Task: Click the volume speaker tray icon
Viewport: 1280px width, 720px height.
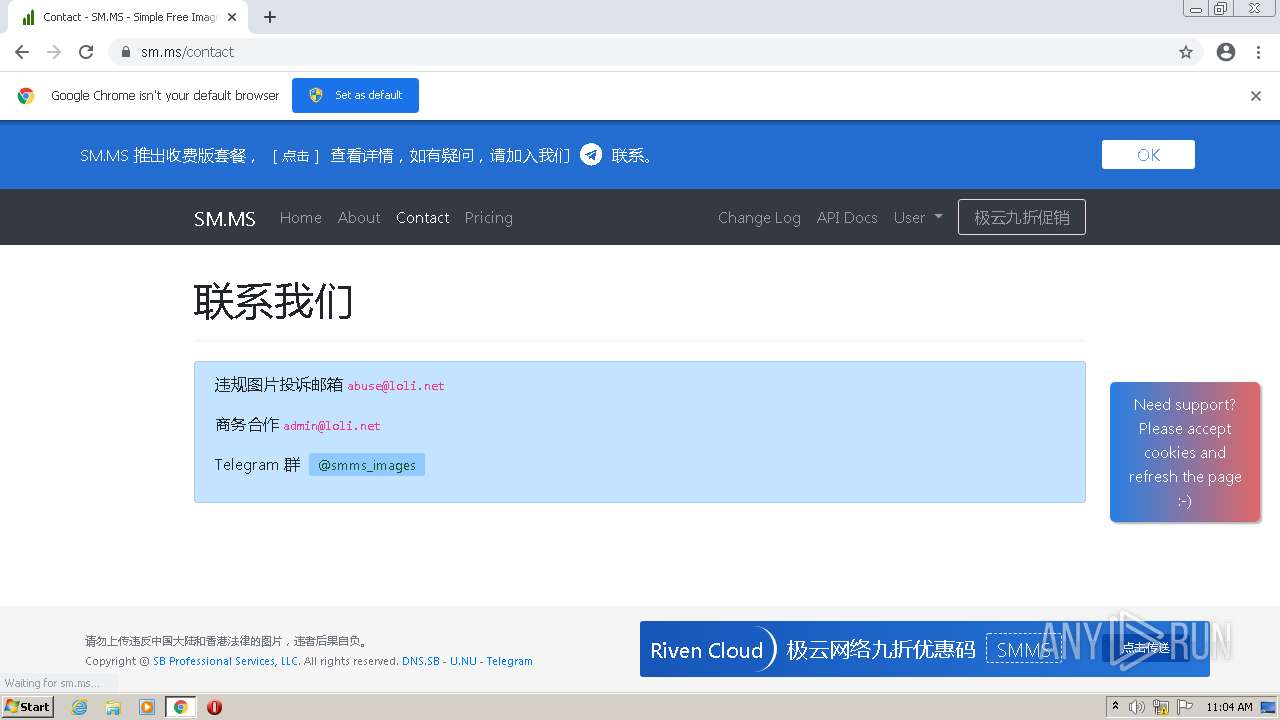Action: (x=1137, y=707)
